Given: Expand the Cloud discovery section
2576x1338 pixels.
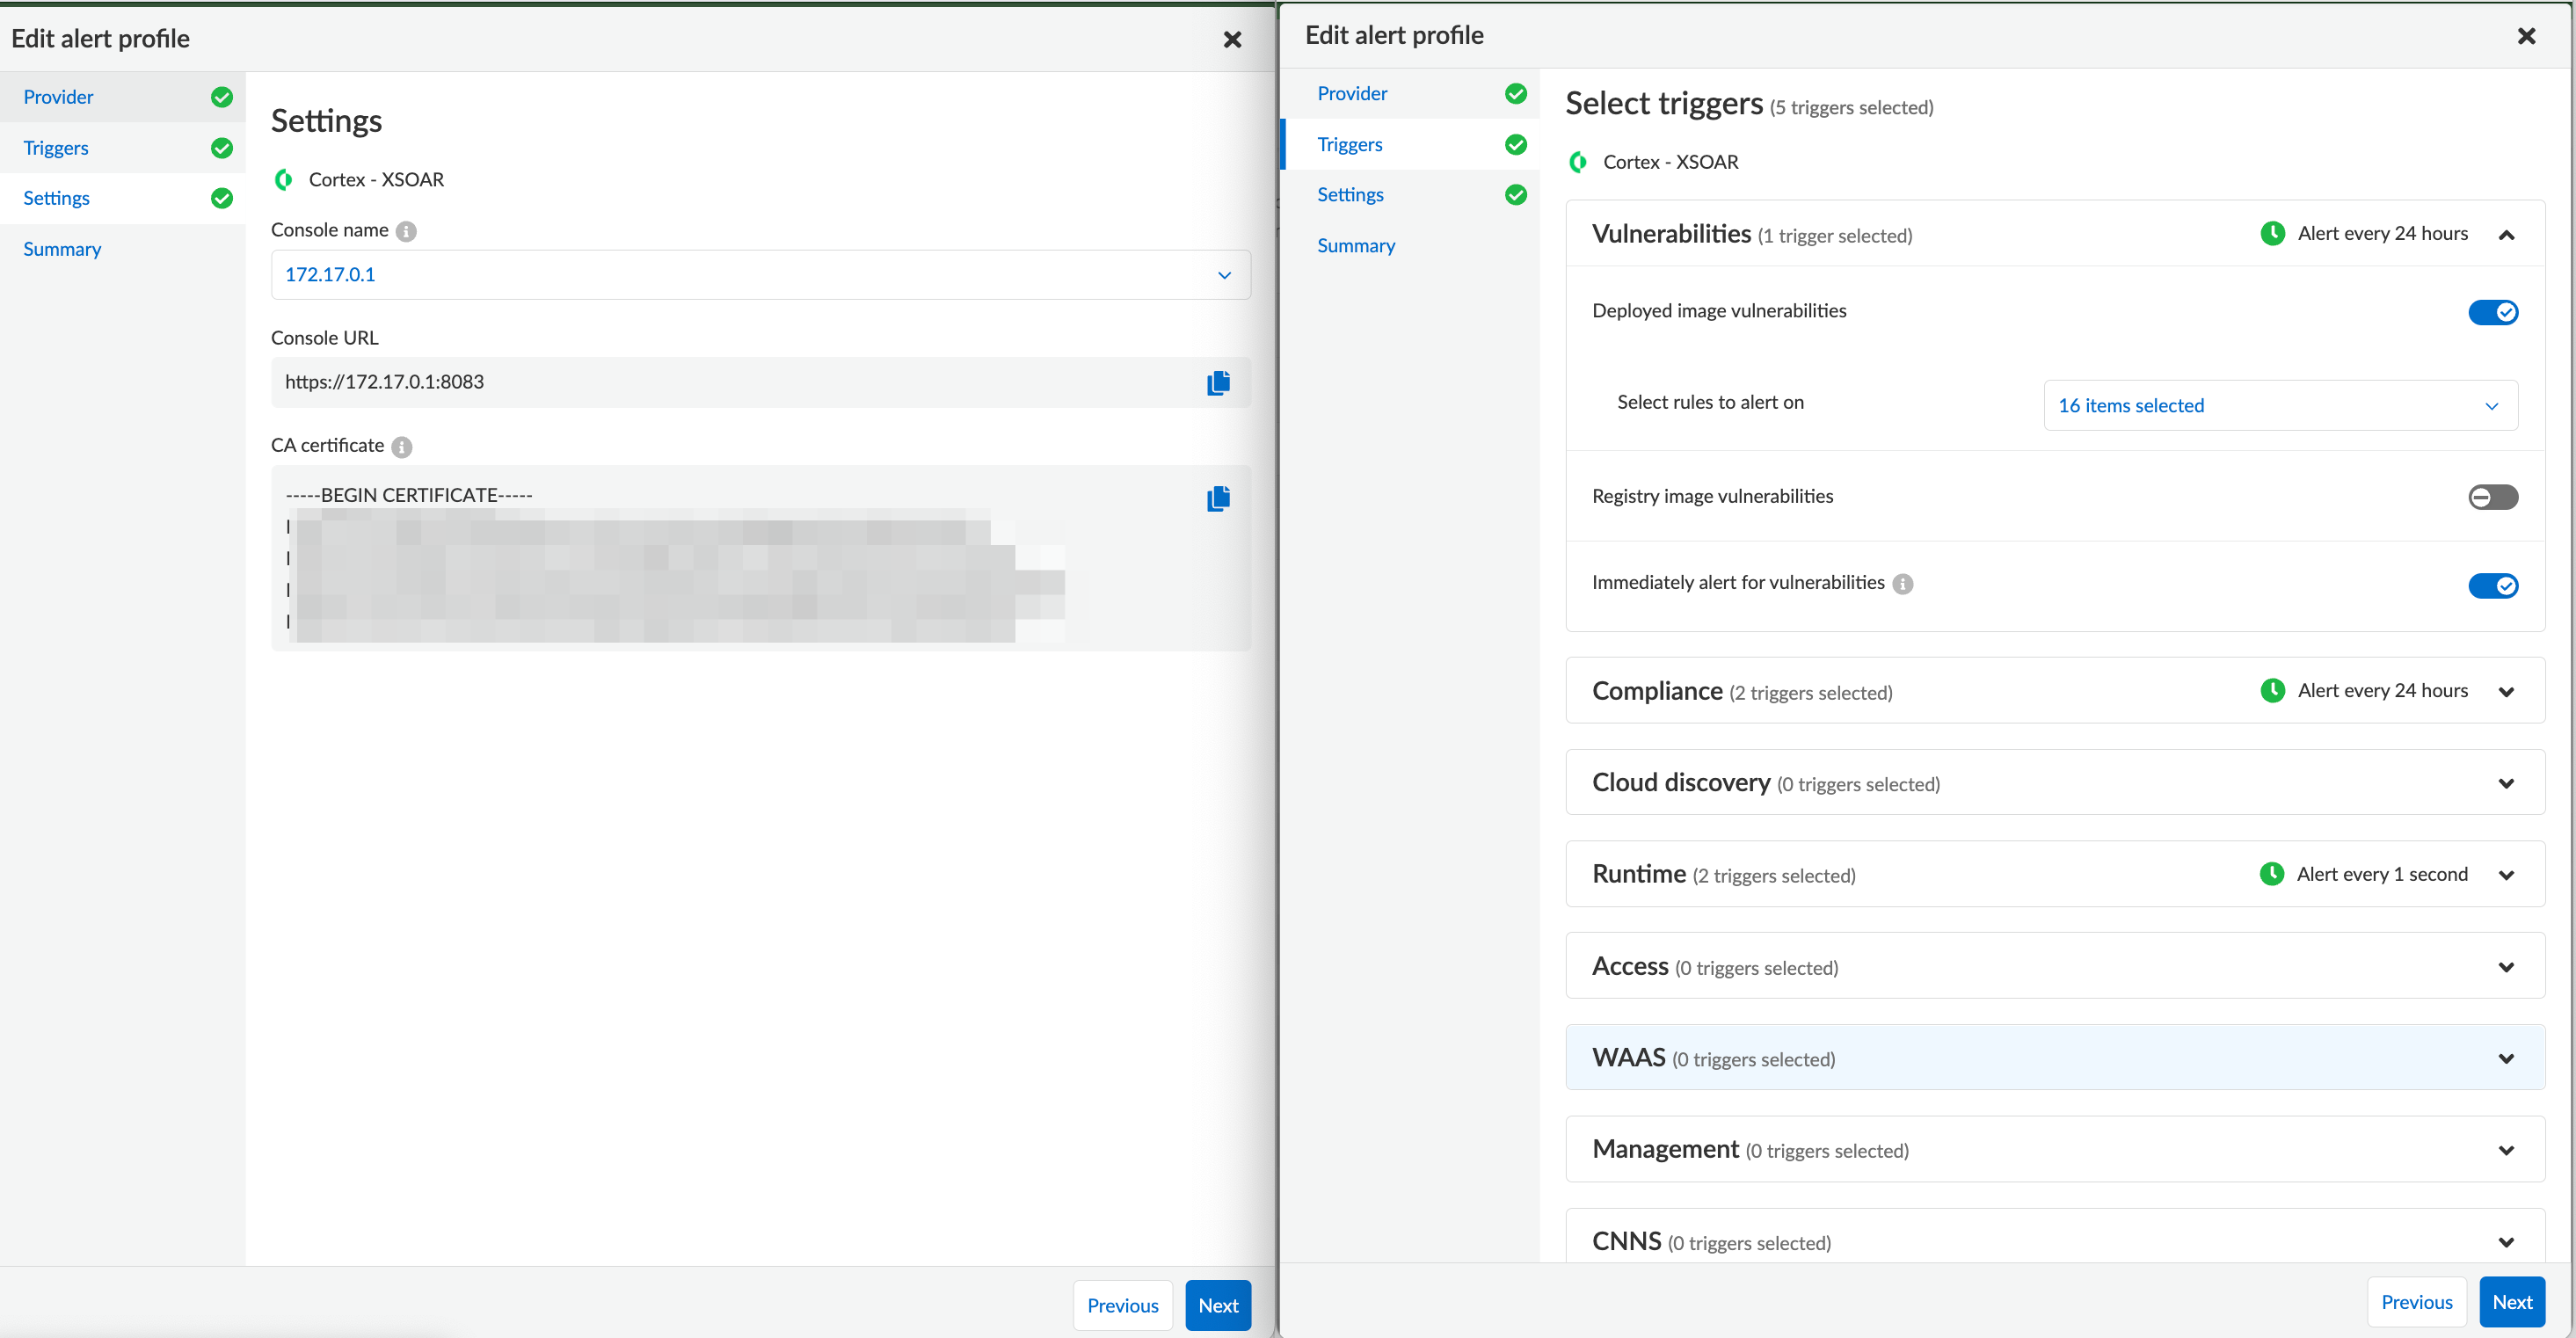Looking at the screenshot, I should click(x=2506, y=784).
